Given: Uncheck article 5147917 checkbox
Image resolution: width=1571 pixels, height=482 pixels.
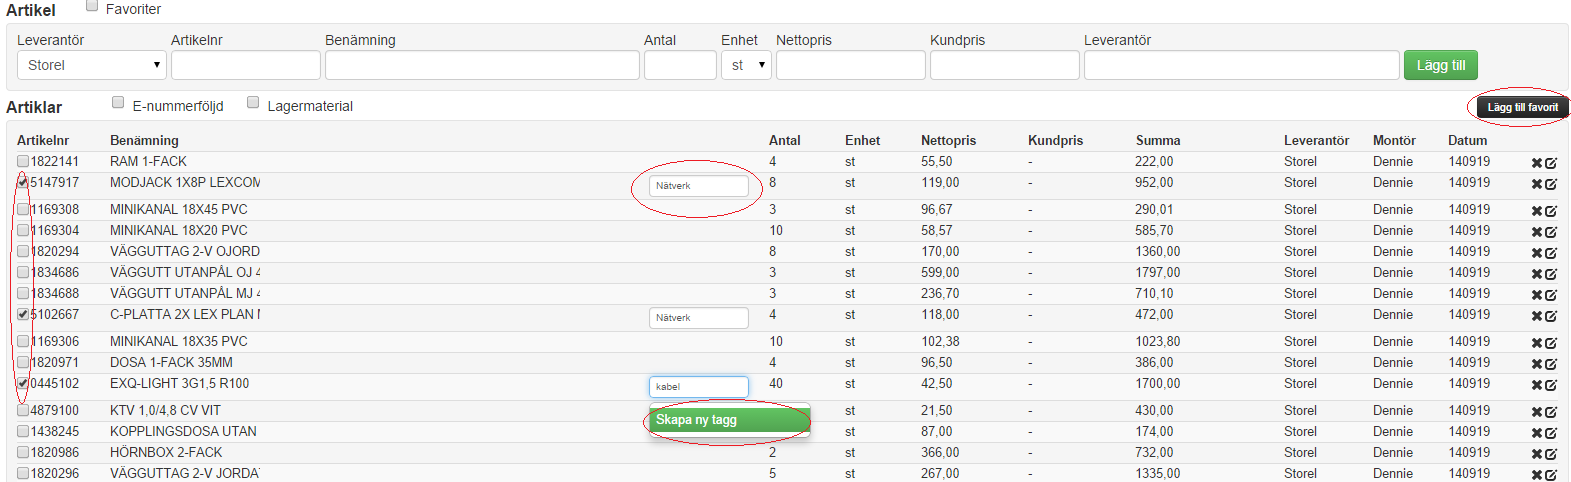Looking at the screenshot, I should tap(23, 182).
